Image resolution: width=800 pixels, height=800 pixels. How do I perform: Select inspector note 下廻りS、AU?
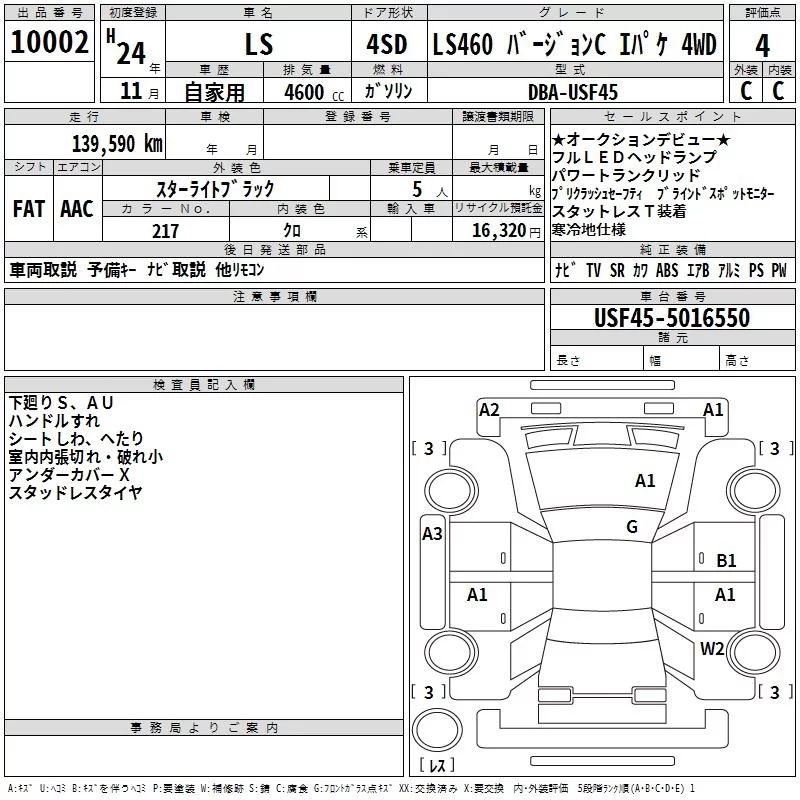61,403
